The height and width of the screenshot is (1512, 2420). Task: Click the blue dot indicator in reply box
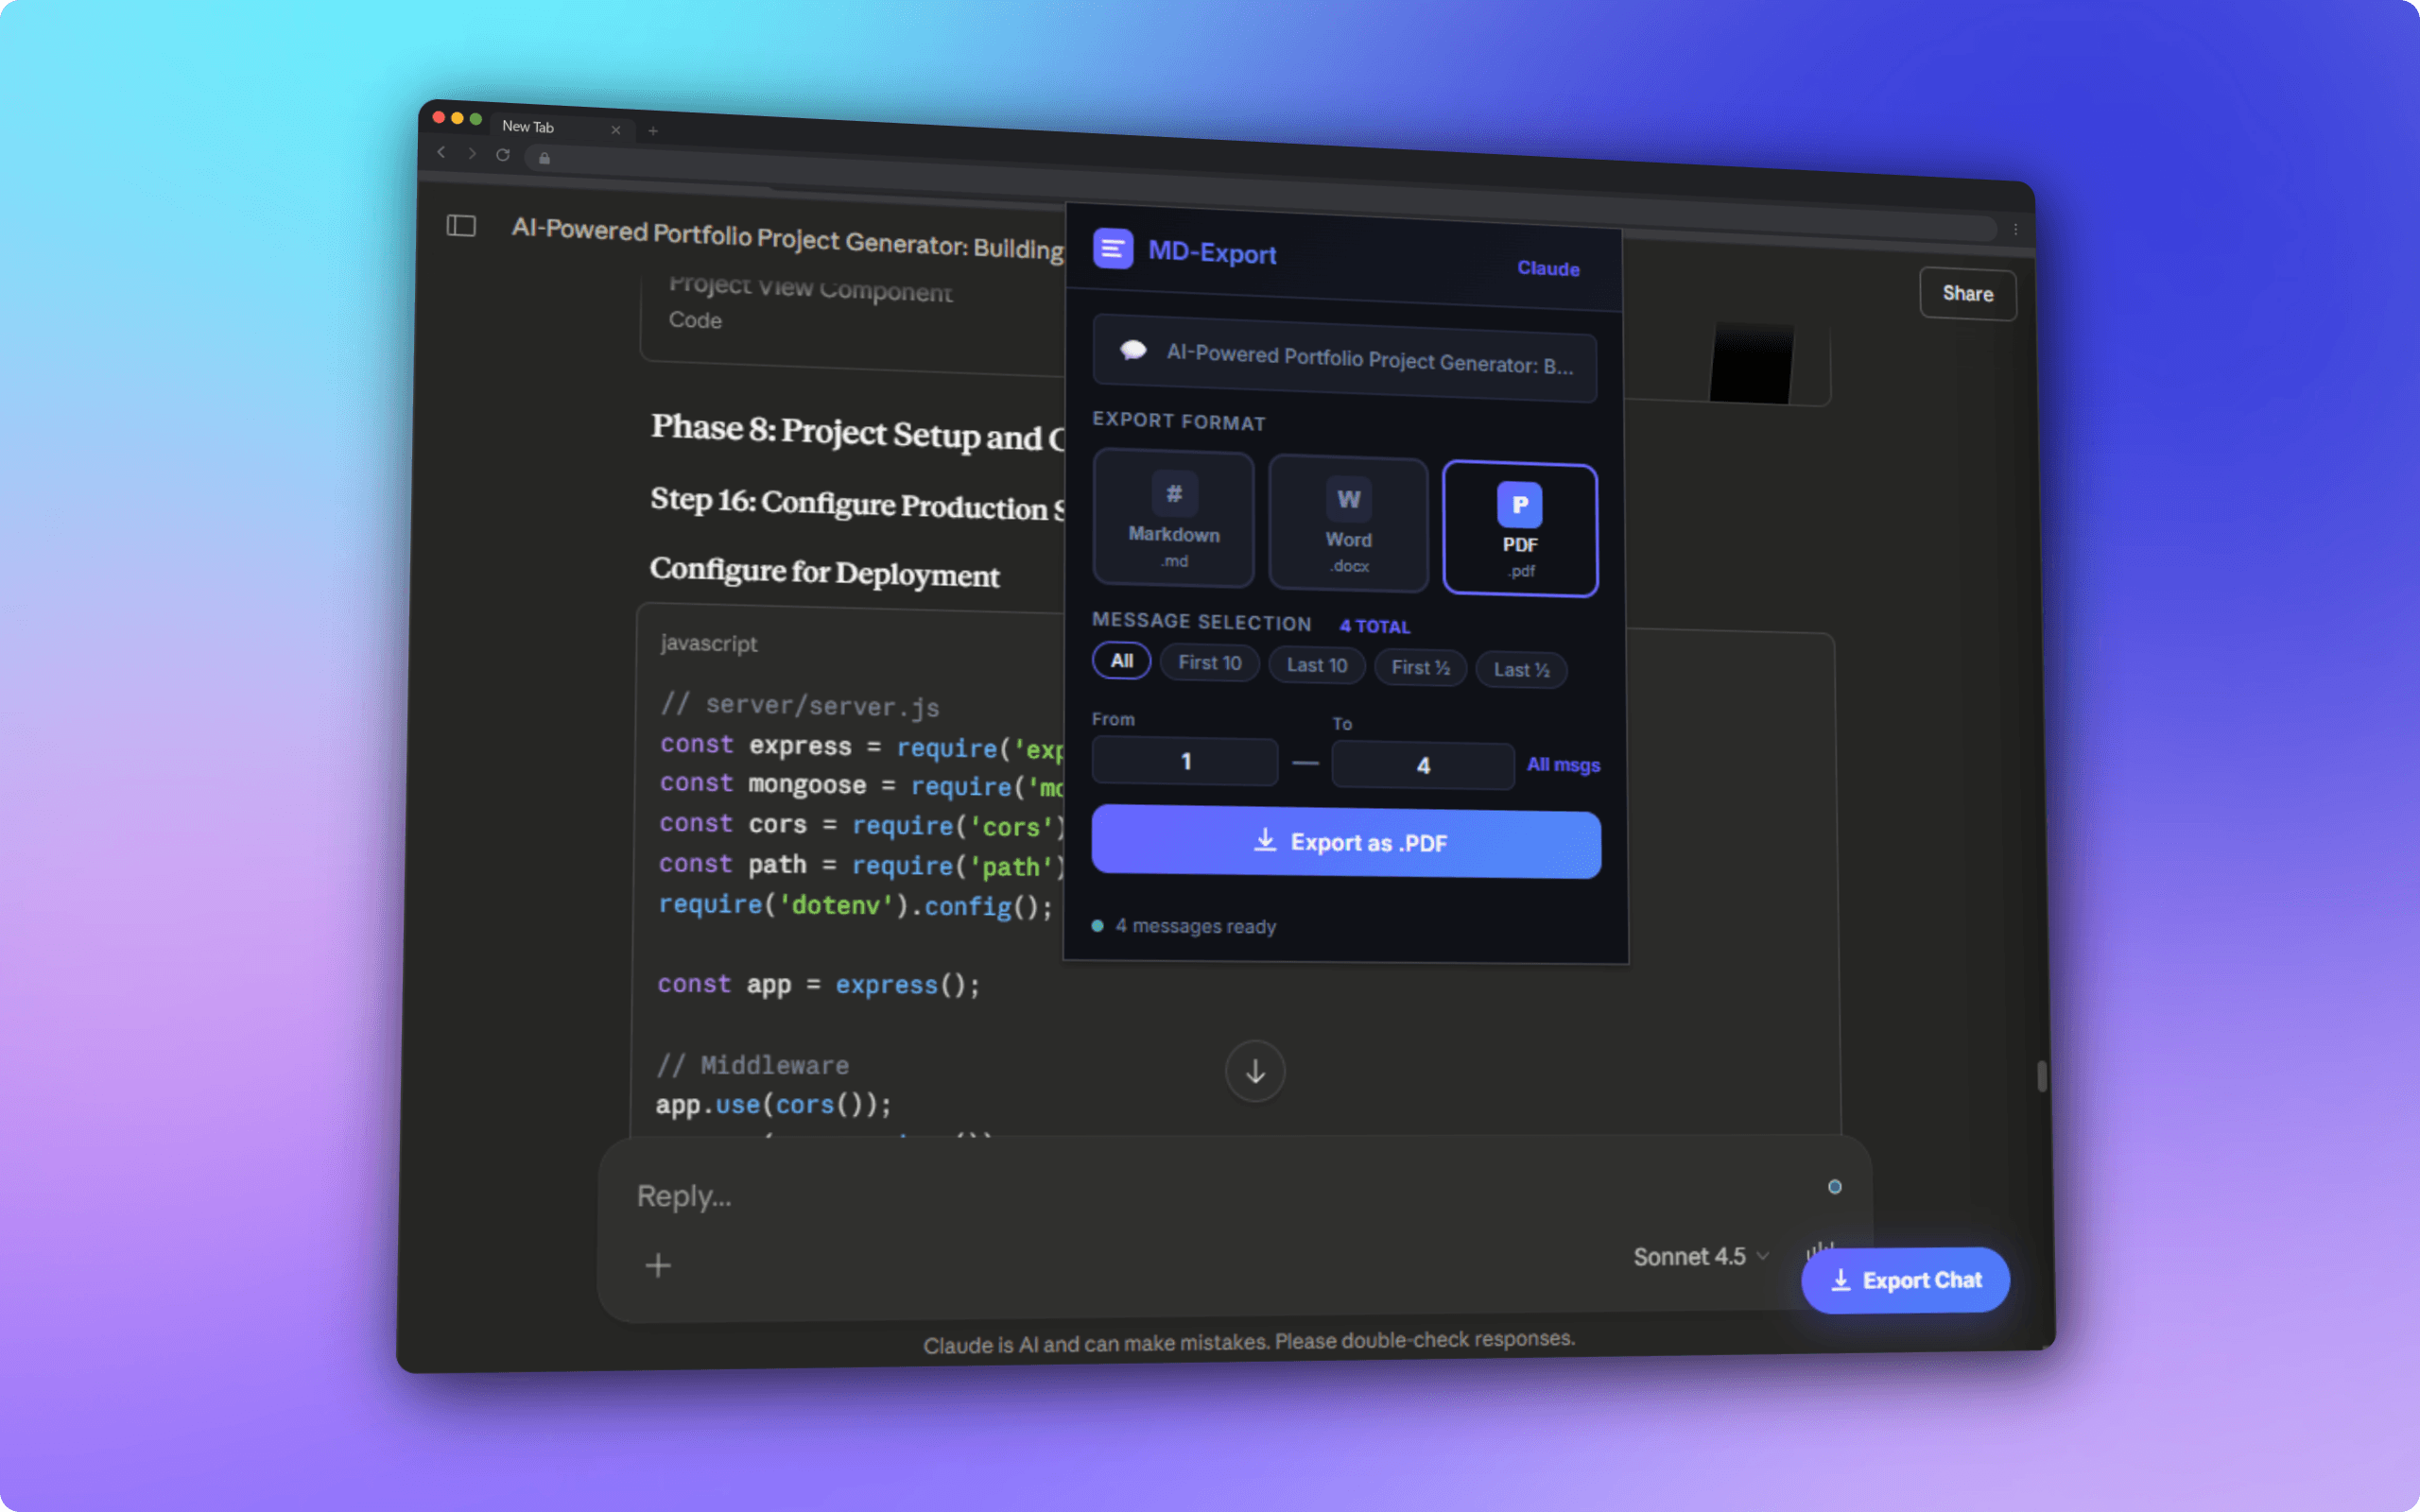click(1834, 1187)
